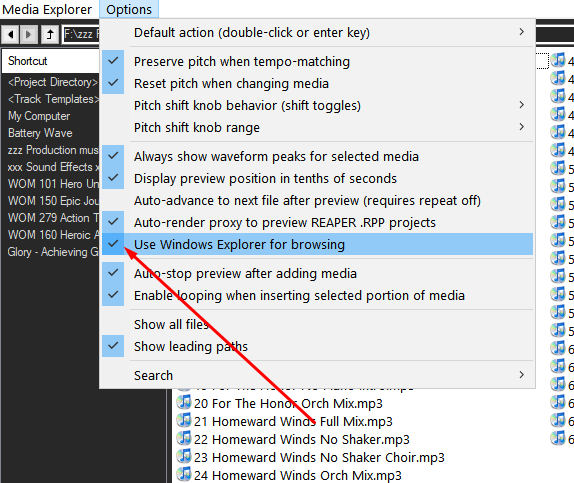Select My Computer shortcut
Screen dimensions: 574x483
point(39,116)
